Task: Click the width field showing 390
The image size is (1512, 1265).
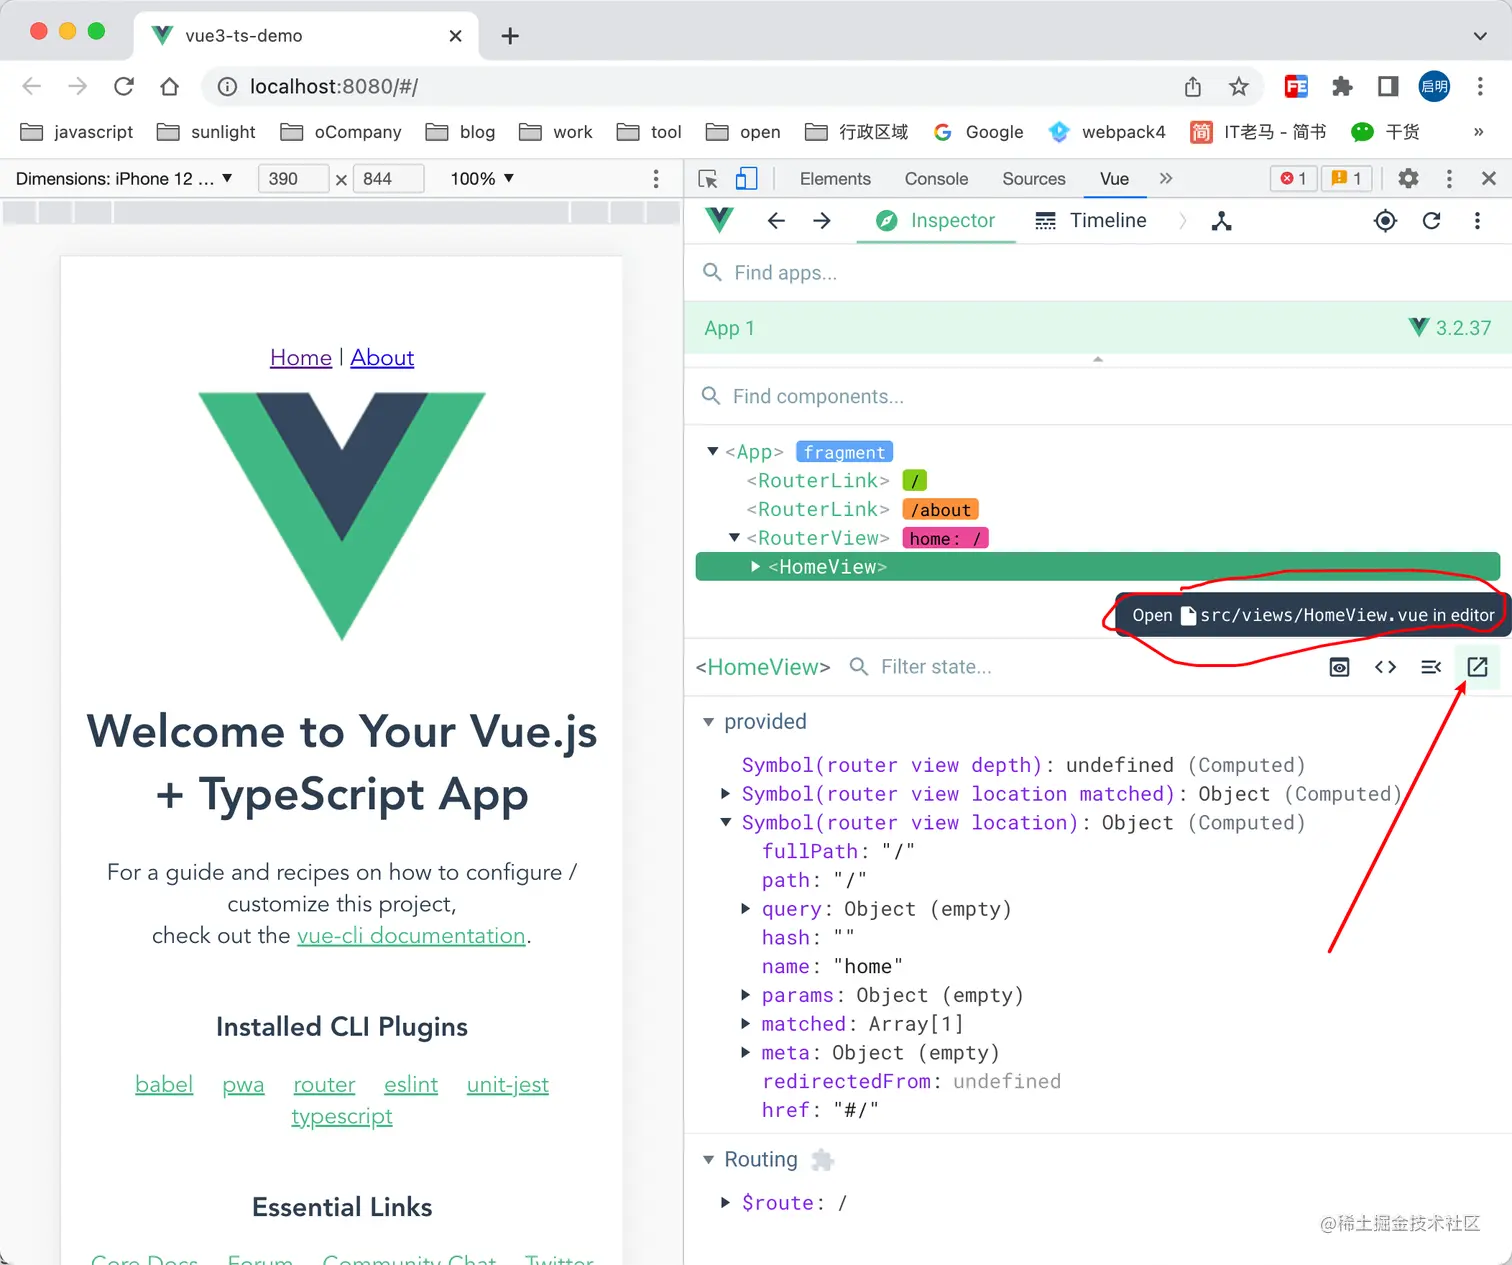Action: point(292,179)
